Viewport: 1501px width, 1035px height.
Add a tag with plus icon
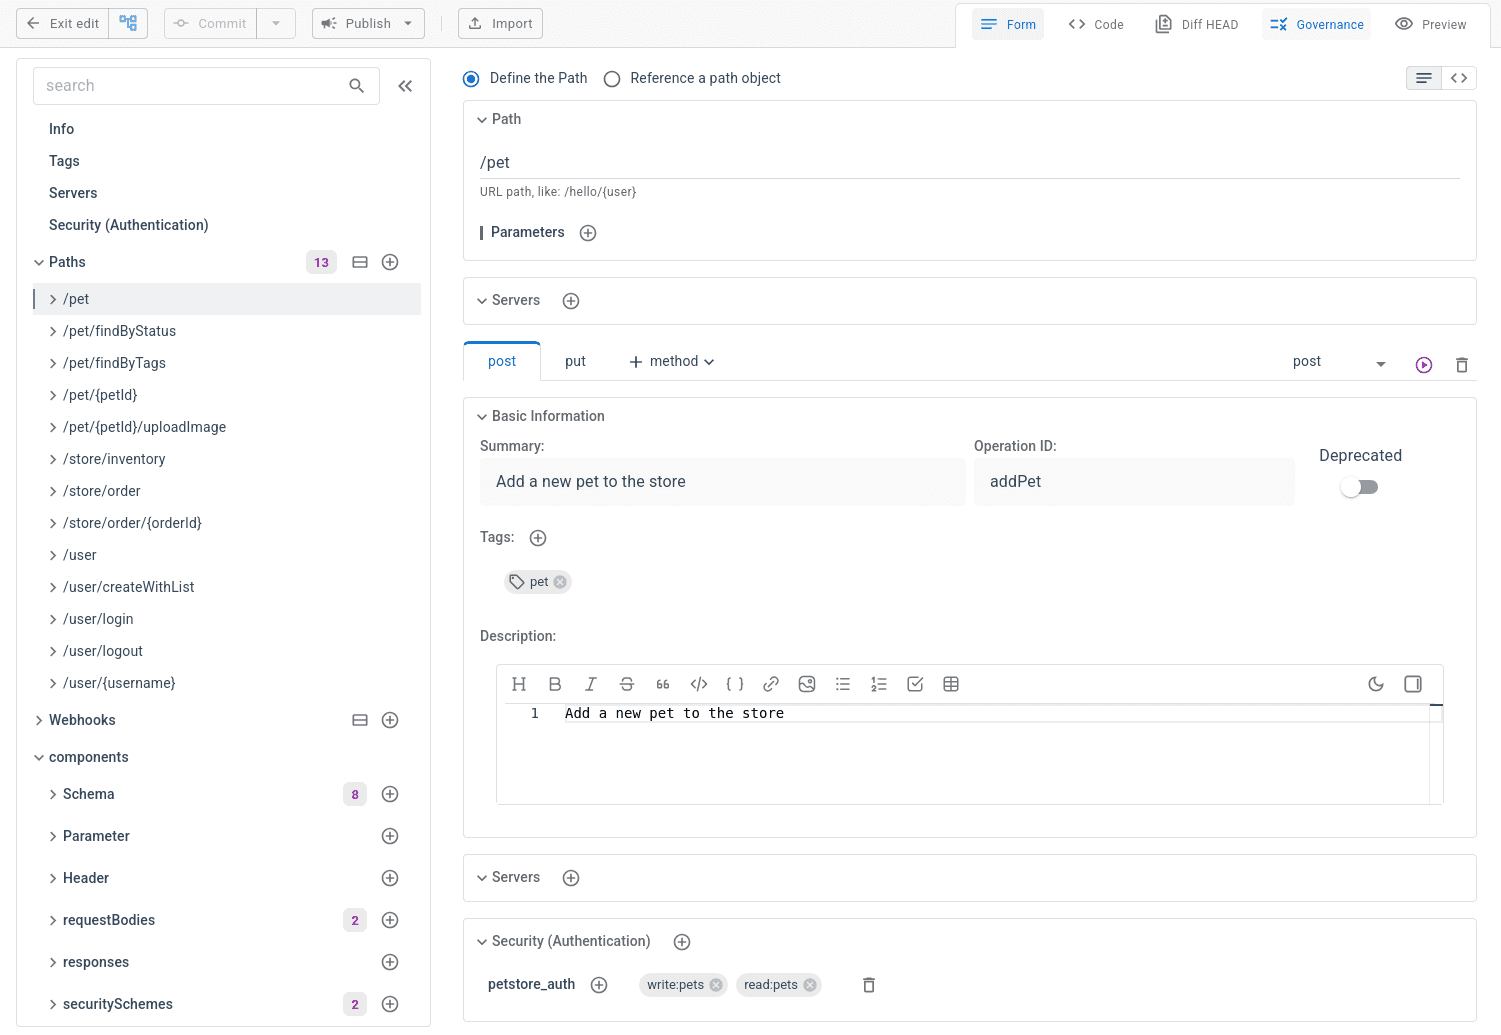click(x=538, y=538)
